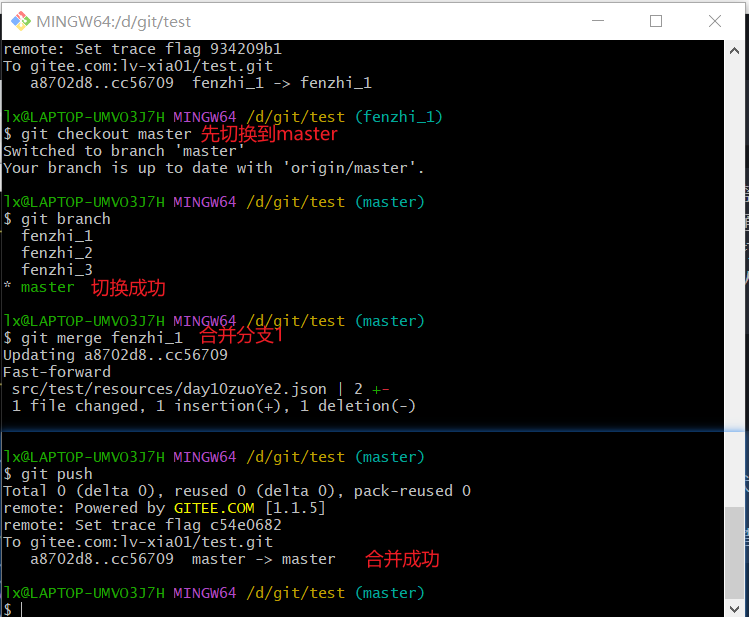Click the window title MINGW64:/d/git/test
The height and width of the screenshot is (617, 749).
[x=114, y=22]
